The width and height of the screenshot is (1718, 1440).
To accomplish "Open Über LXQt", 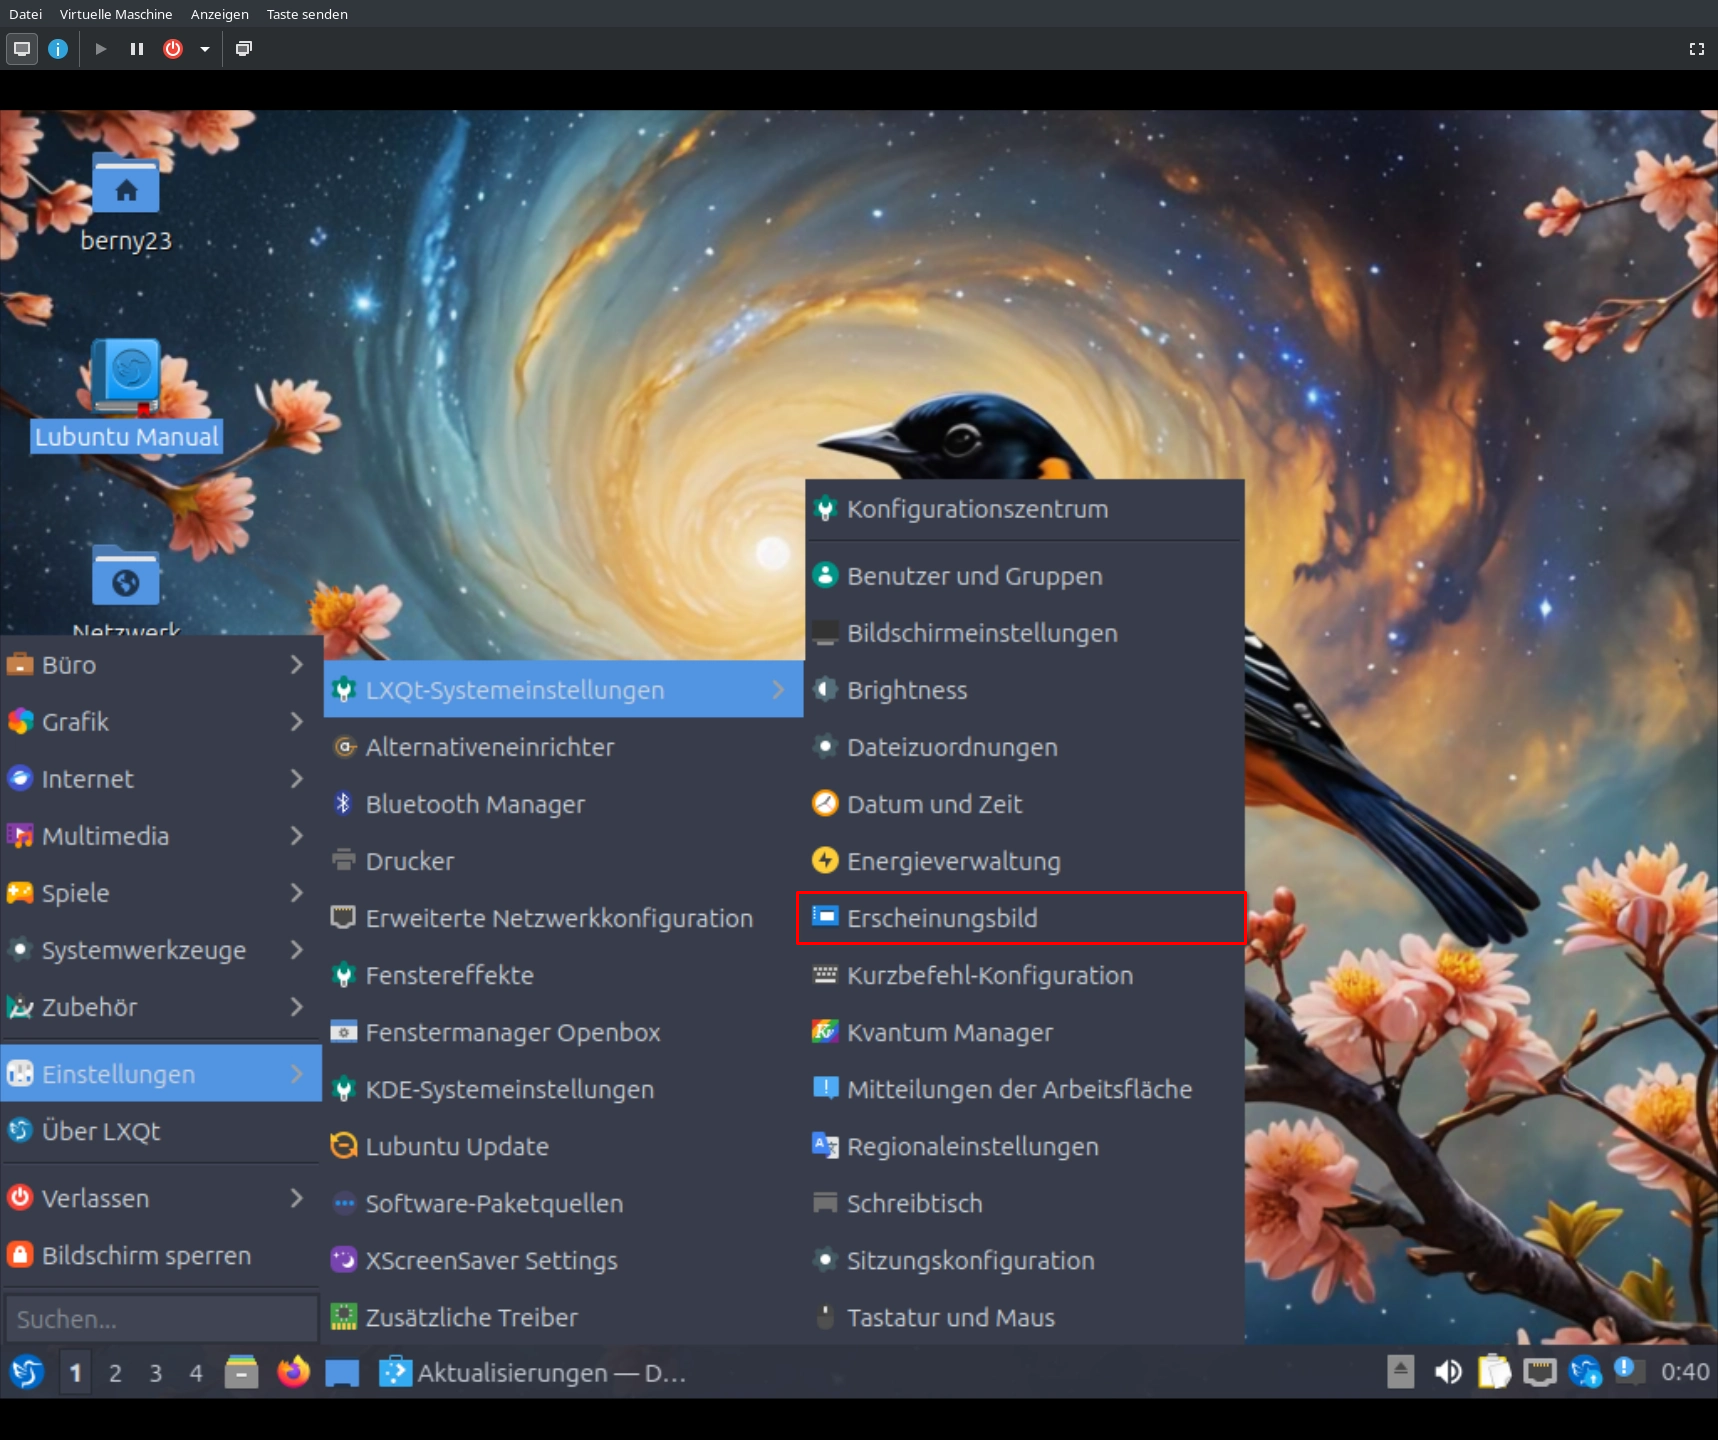I will pyautogui.click(x=161, y=1131).
